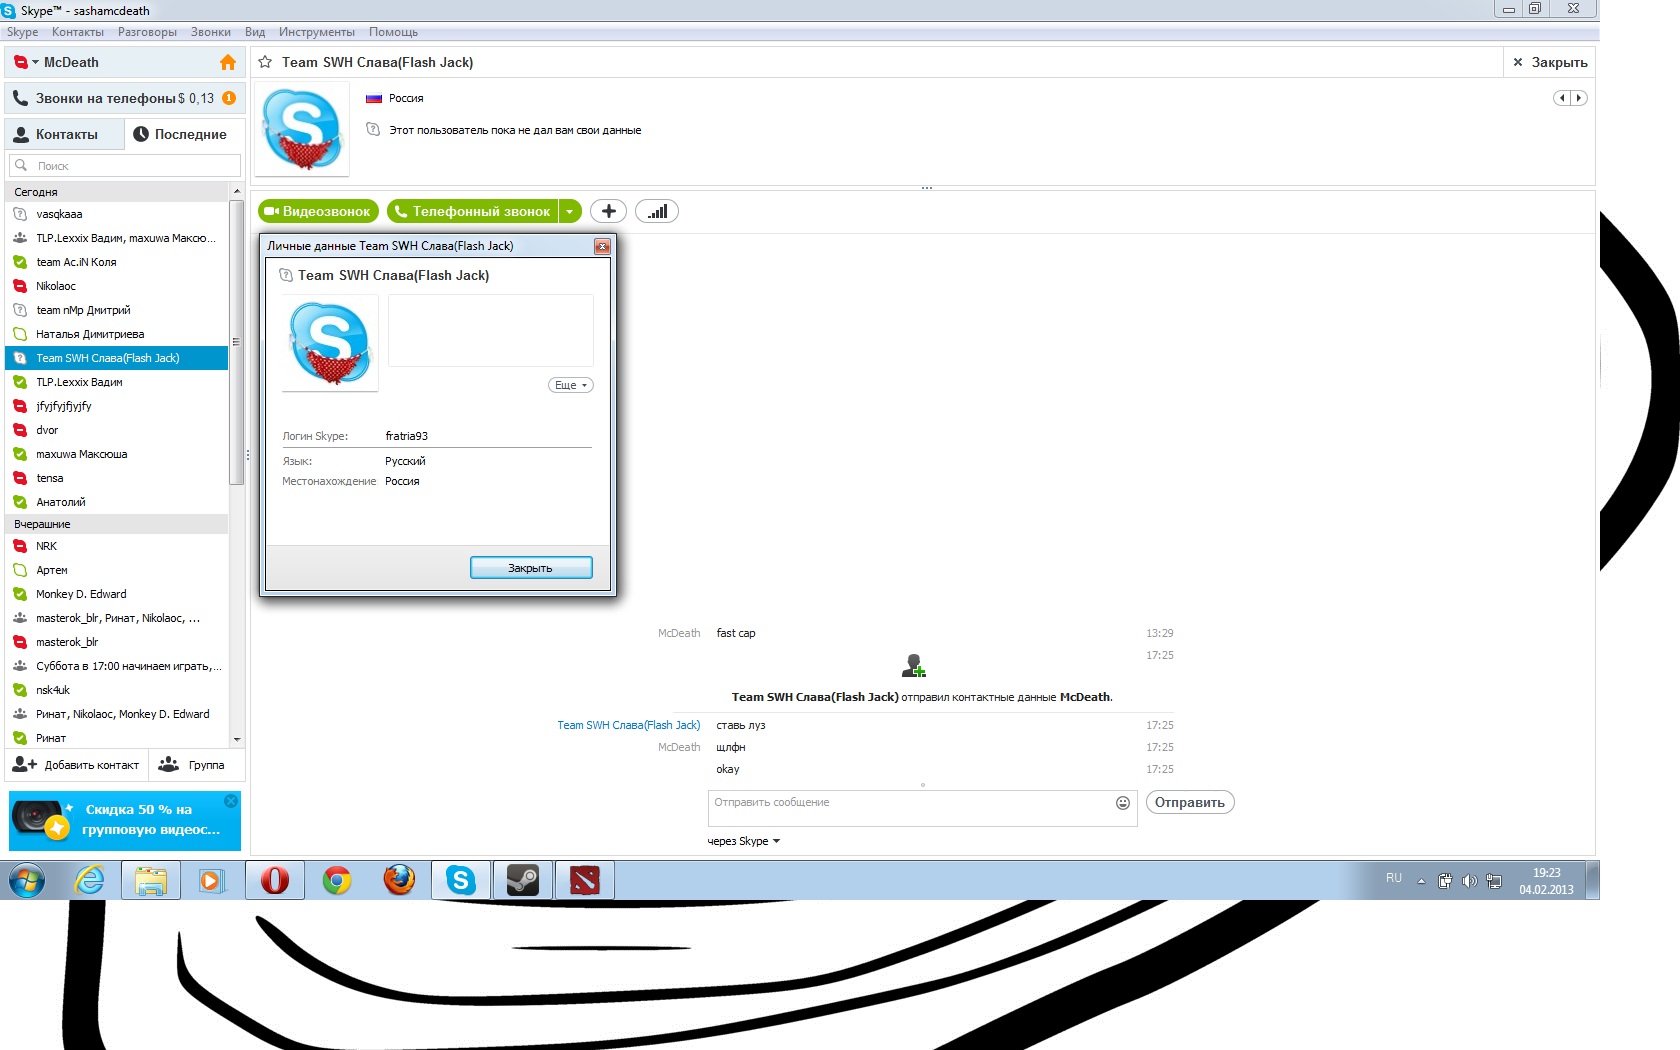Screen dimensions: 1680x1050
Task: Click the red X on profile dialog
Action: point(602,246)
